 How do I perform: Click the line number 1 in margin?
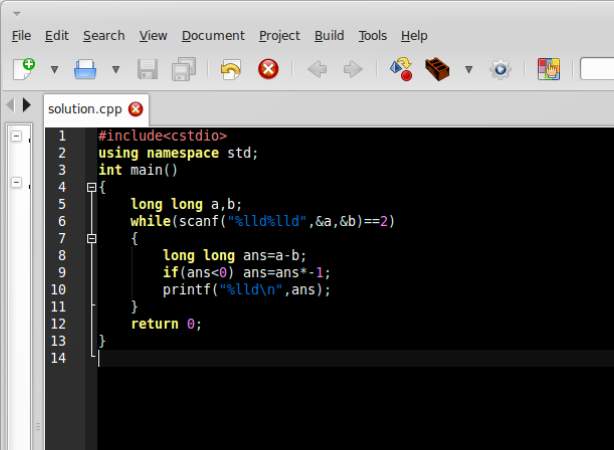pos(62,136)
